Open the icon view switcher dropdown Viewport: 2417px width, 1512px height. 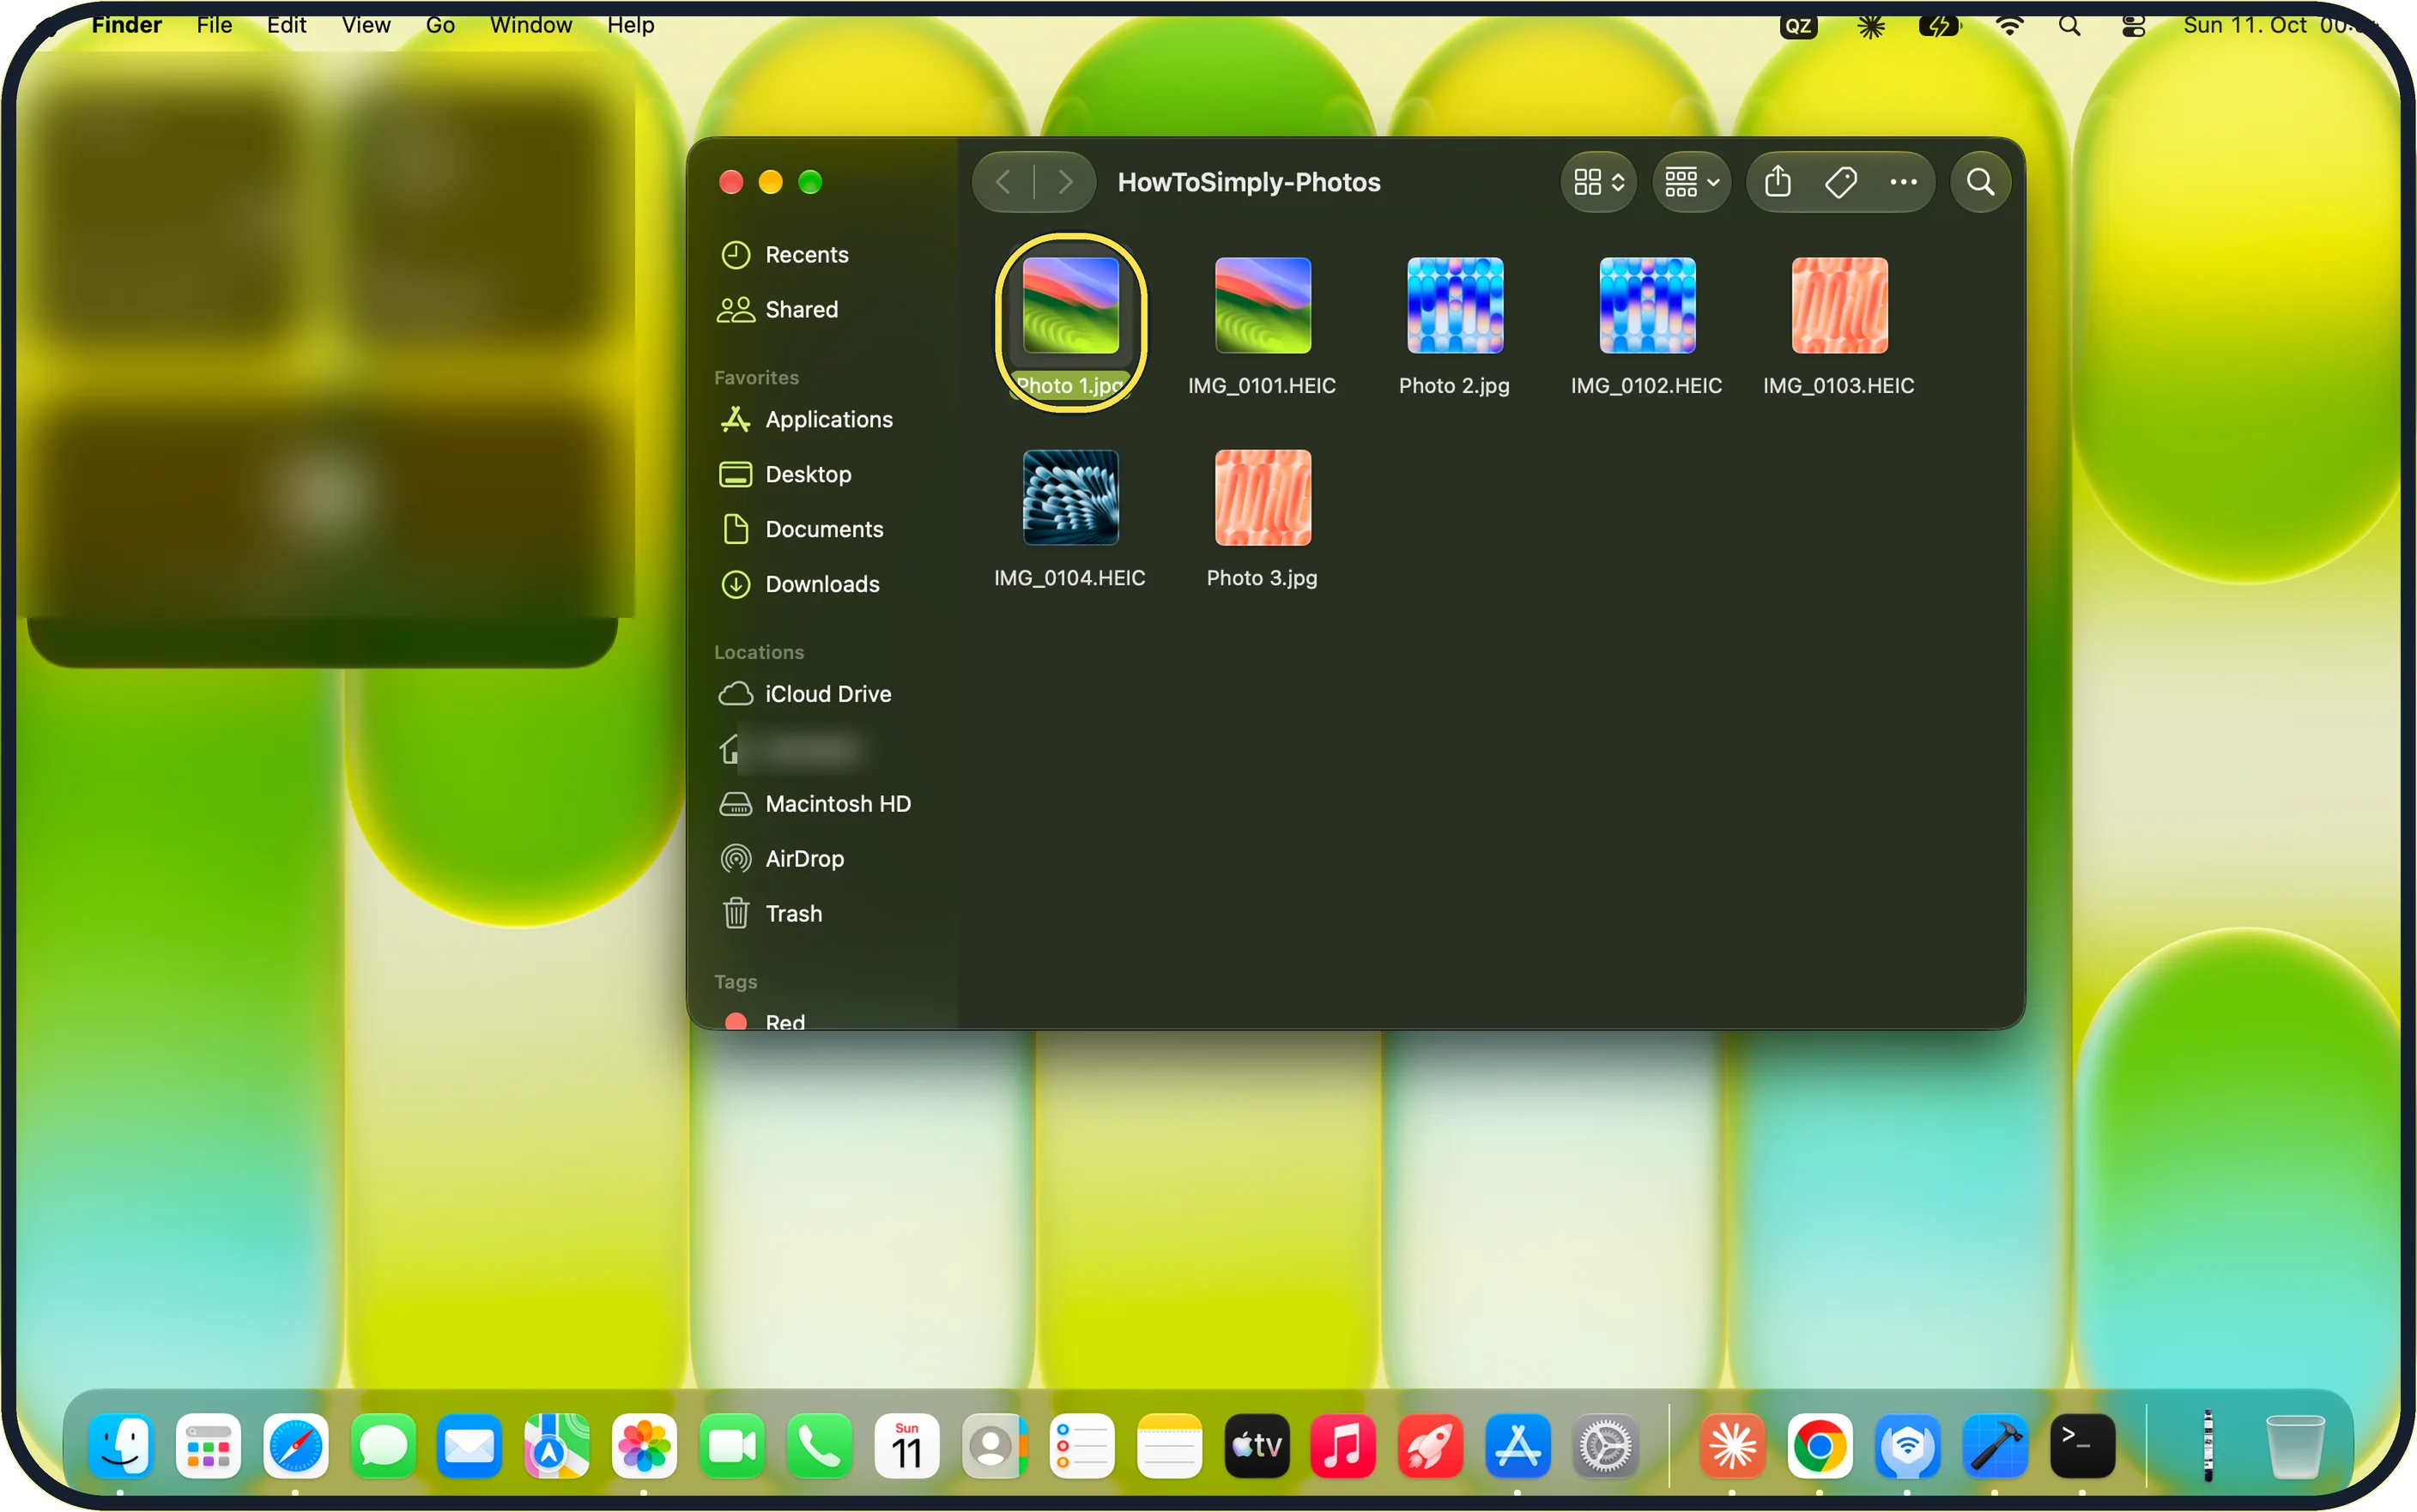[x=1598, y=182]
